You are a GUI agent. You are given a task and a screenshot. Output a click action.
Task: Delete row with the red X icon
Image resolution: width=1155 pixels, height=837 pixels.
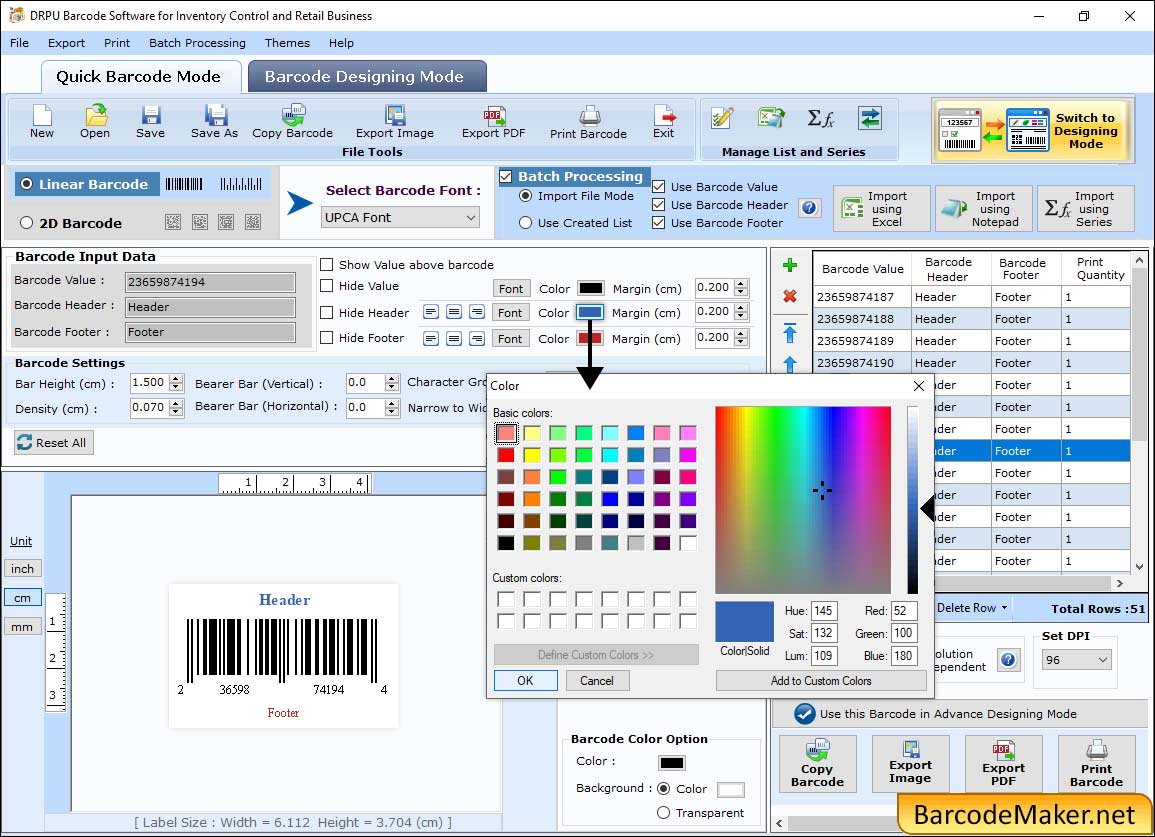coord(790,295)
